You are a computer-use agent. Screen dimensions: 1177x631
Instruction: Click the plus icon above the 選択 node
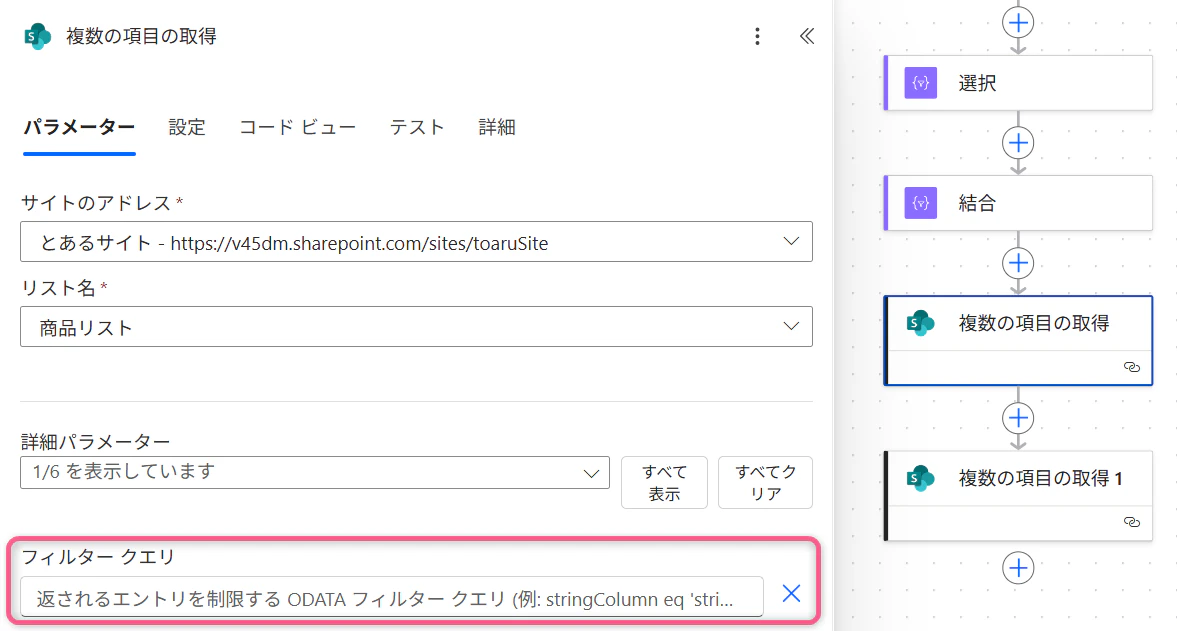pos(1018,22)
